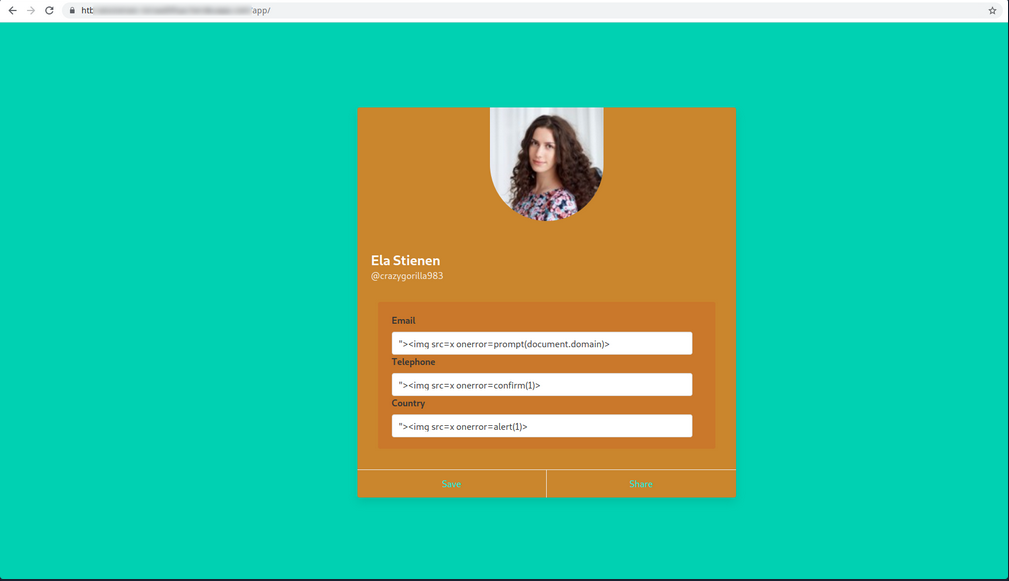Select the Country input field
The height and width of the screenshot is (581, 1009).
coord(541,425)
